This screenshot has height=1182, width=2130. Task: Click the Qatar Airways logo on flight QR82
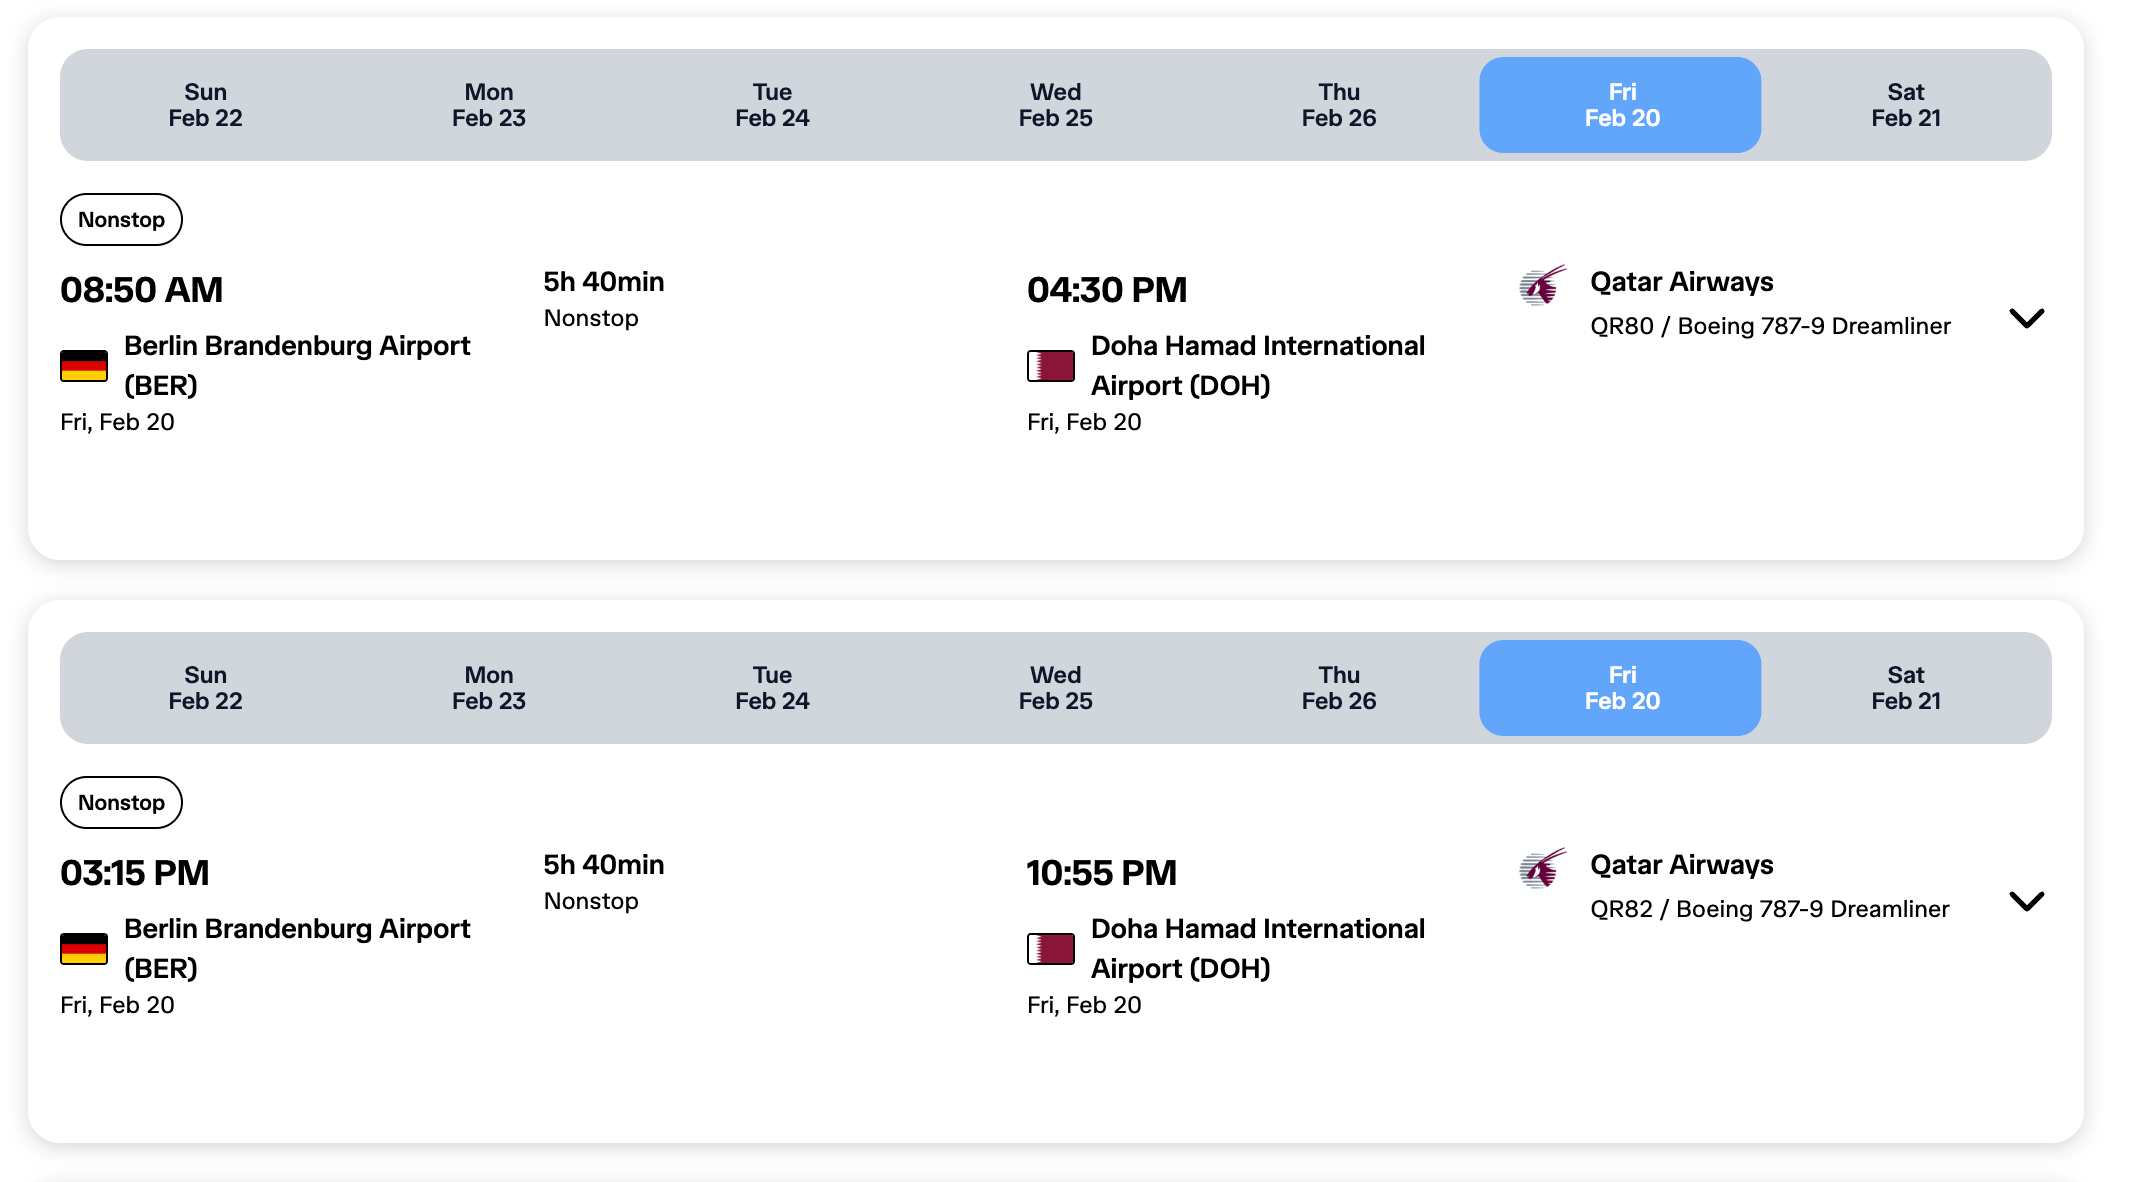[x=1542, y=869]
